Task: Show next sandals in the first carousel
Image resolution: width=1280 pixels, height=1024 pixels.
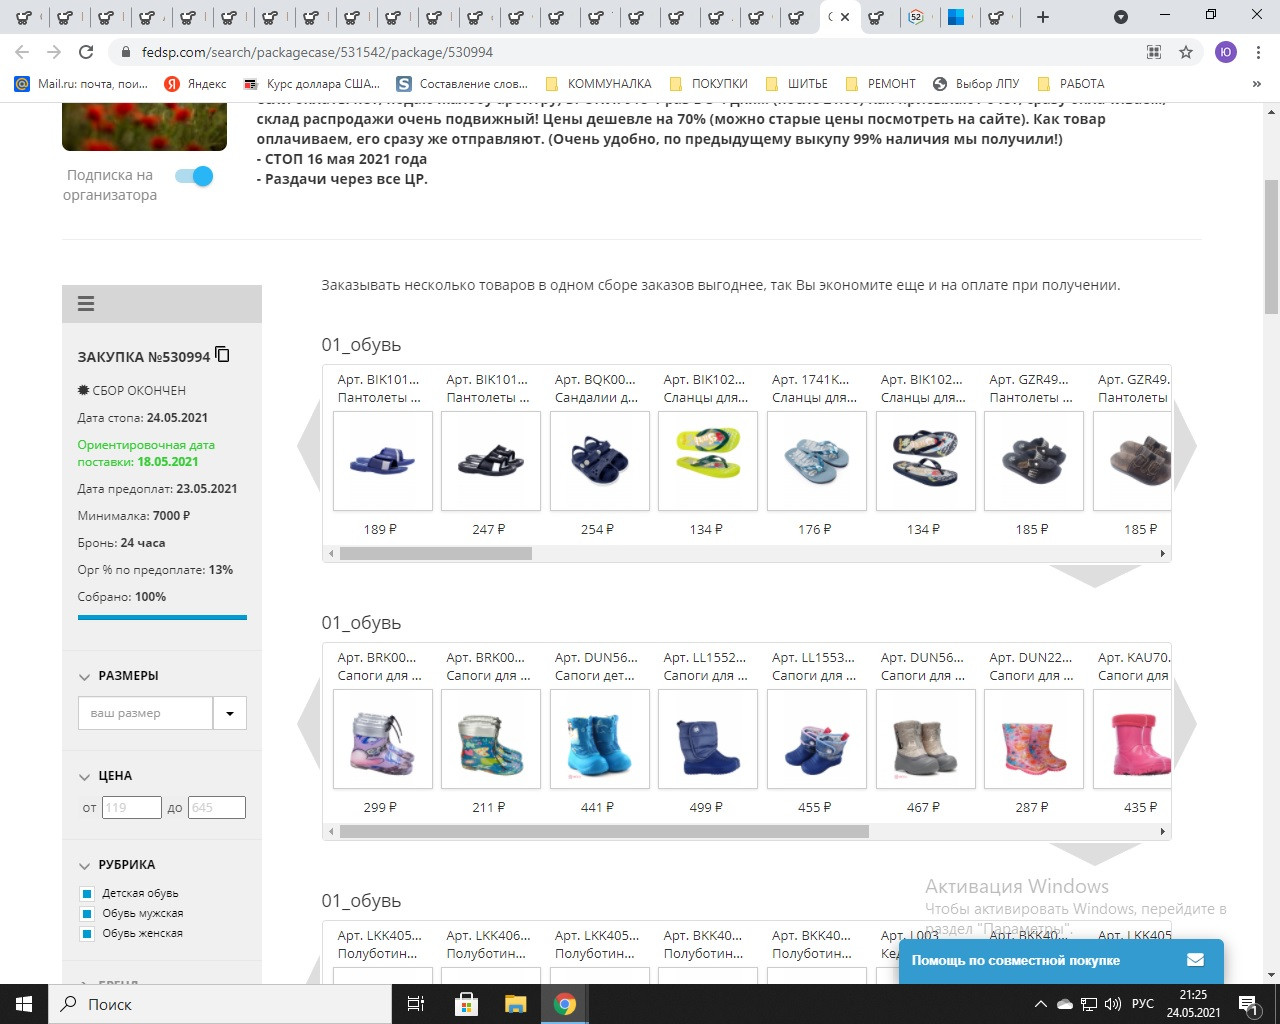Action: tap(1184, 445)
